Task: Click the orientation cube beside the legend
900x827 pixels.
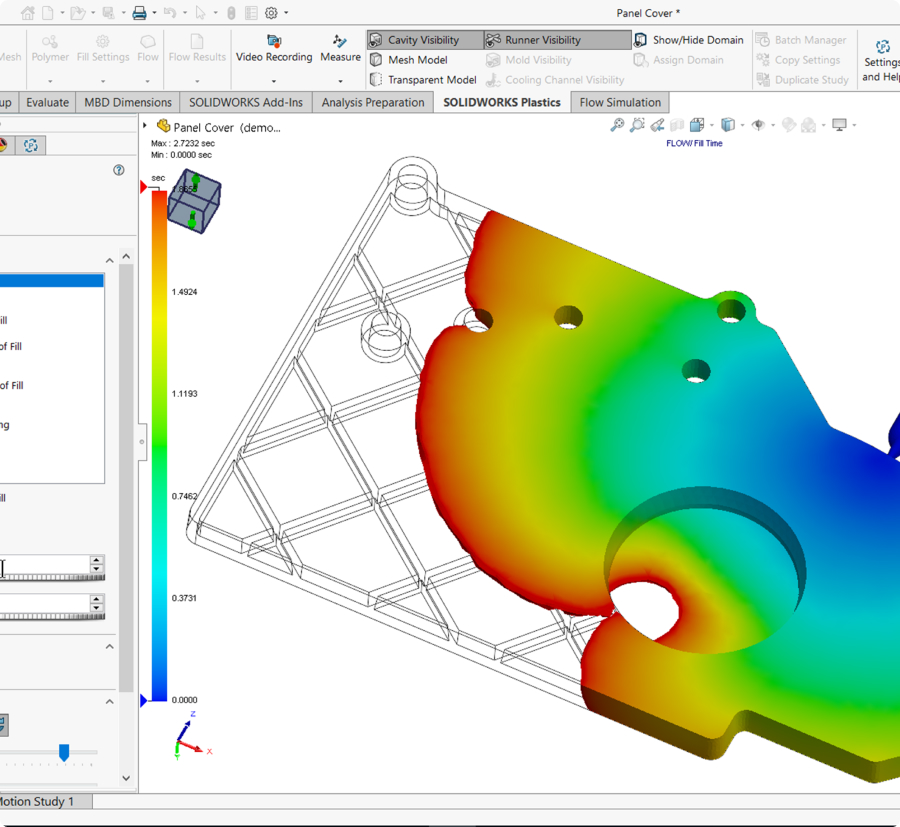Action: [195, 201]
